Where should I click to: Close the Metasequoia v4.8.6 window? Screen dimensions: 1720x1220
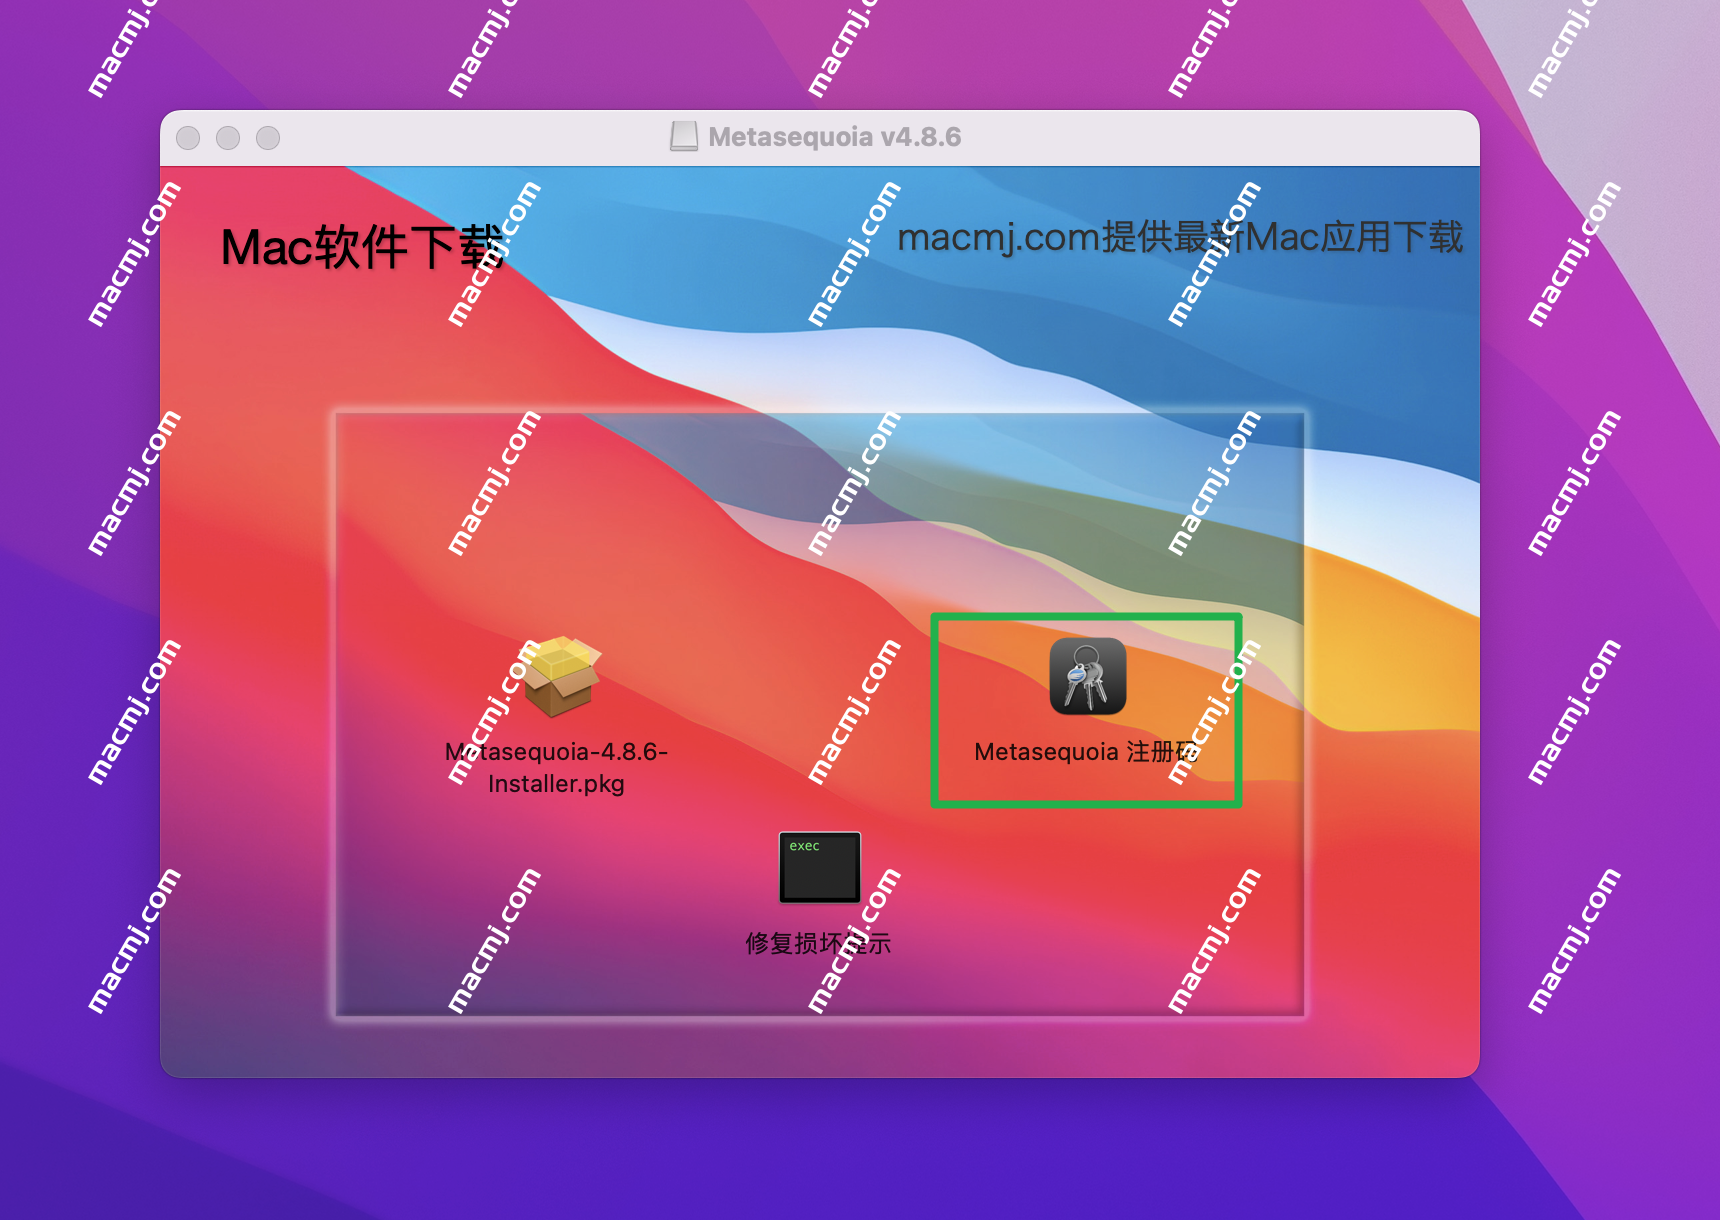tap(188, 138)
